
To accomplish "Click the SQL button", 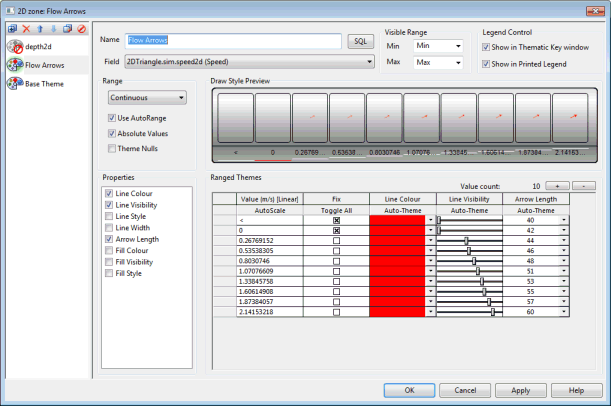I will coord(360,41).
